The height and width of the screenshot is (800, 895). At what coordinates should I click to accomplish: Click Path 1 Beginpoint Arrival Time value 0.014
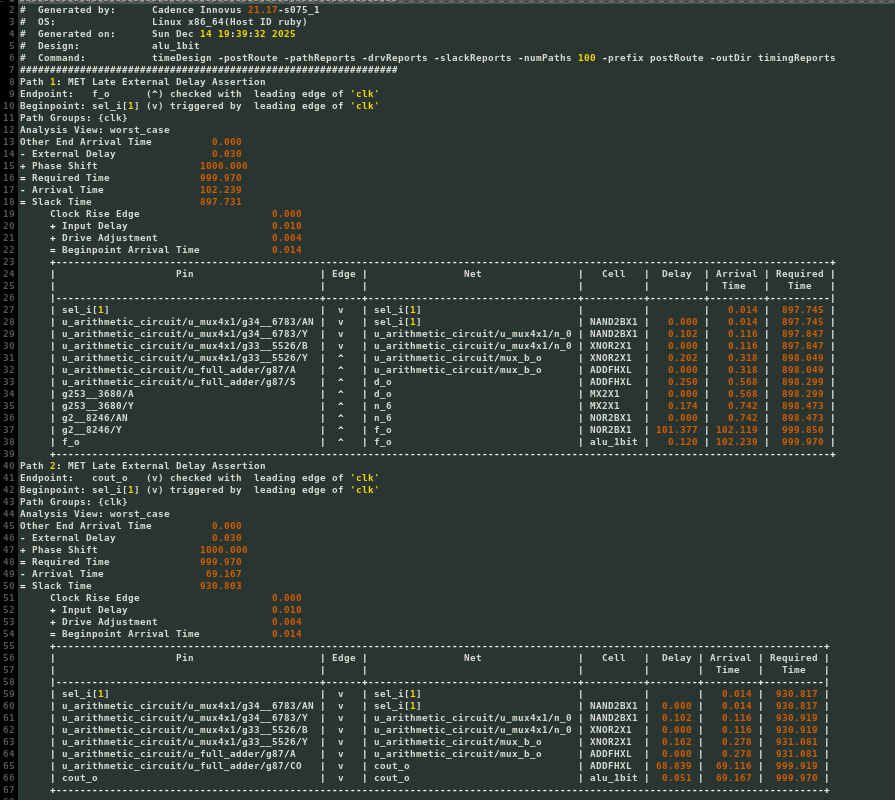(287, 249)
